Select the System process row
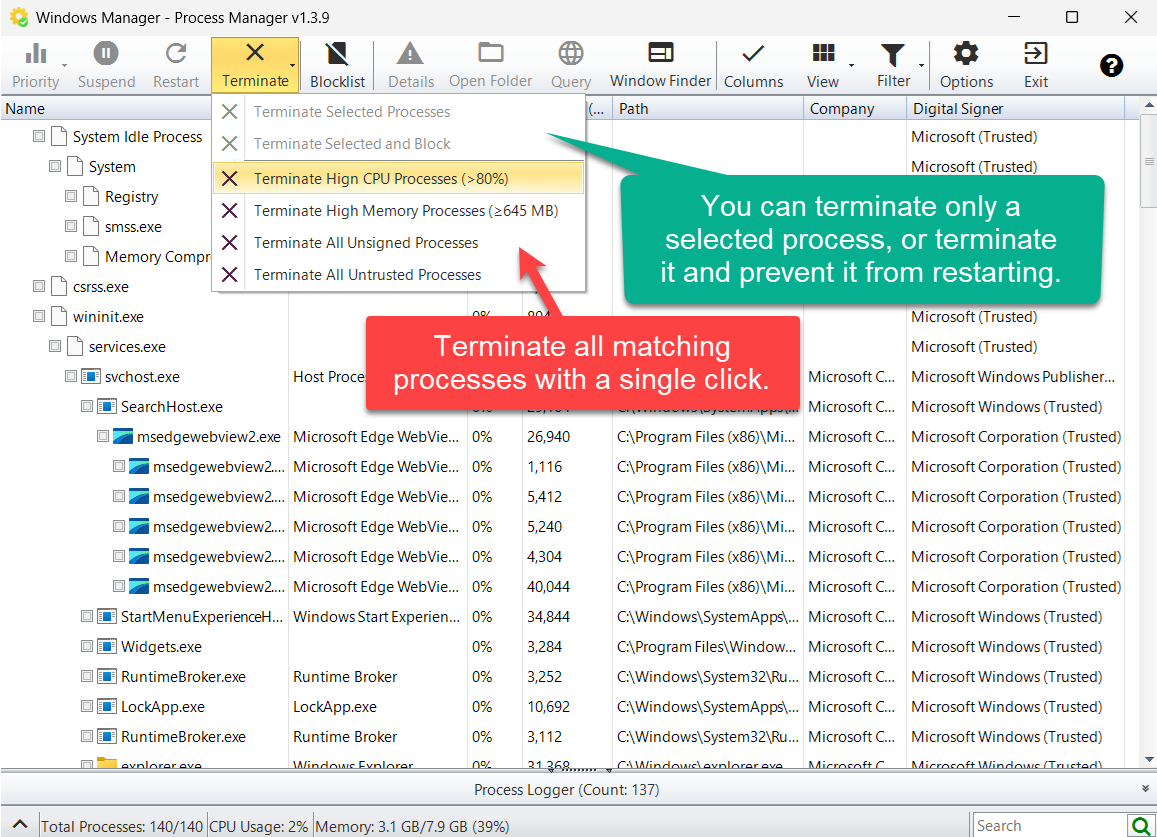This screenshot has width=1157, height=837. [112, 167]
